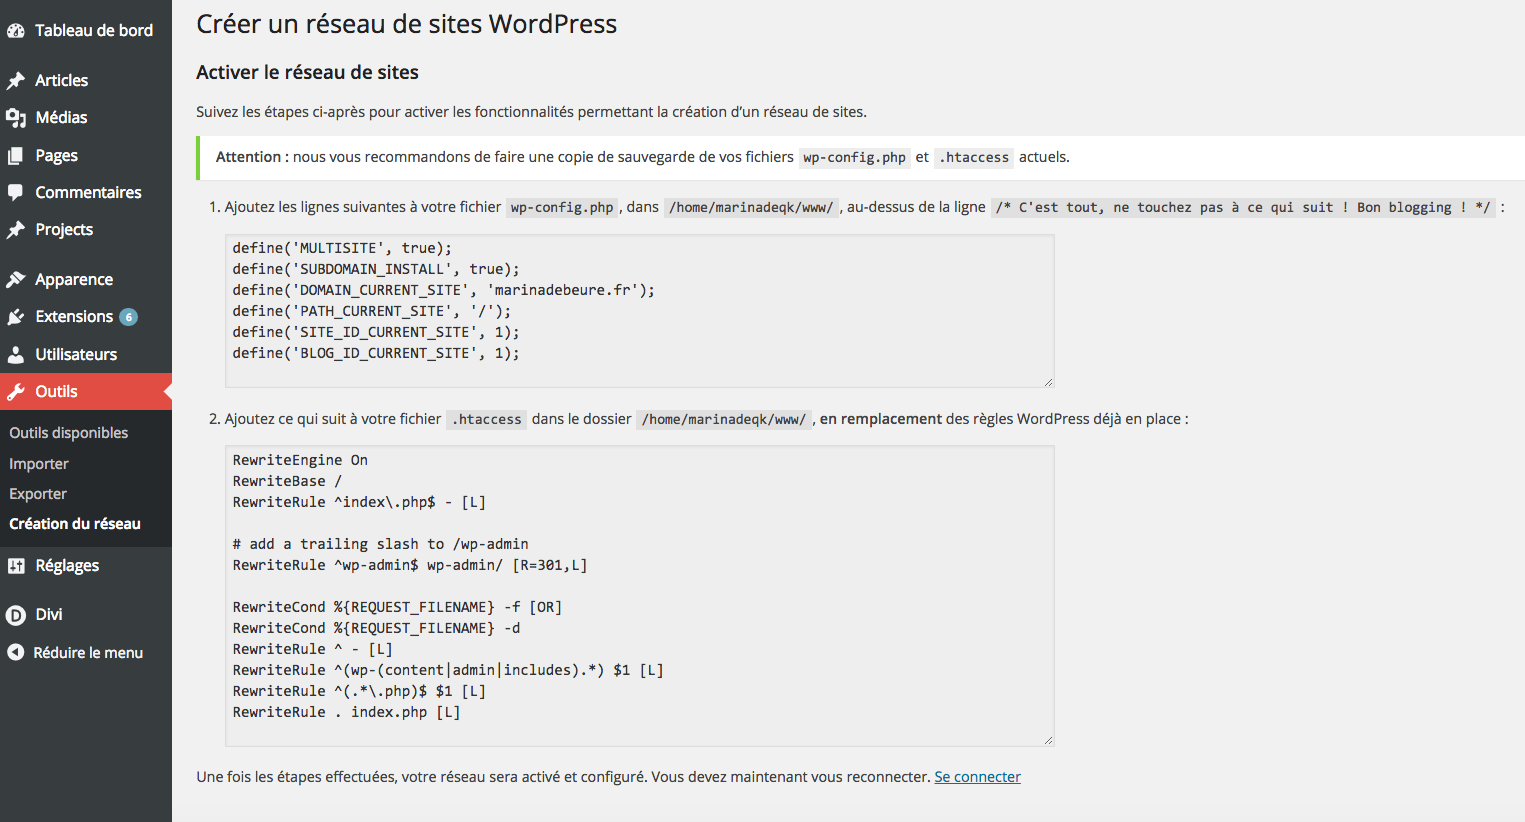This screenshot has height=822, width=1525.
Task: Click the Divi sidebar icon
Action: [x=17, y=614]
